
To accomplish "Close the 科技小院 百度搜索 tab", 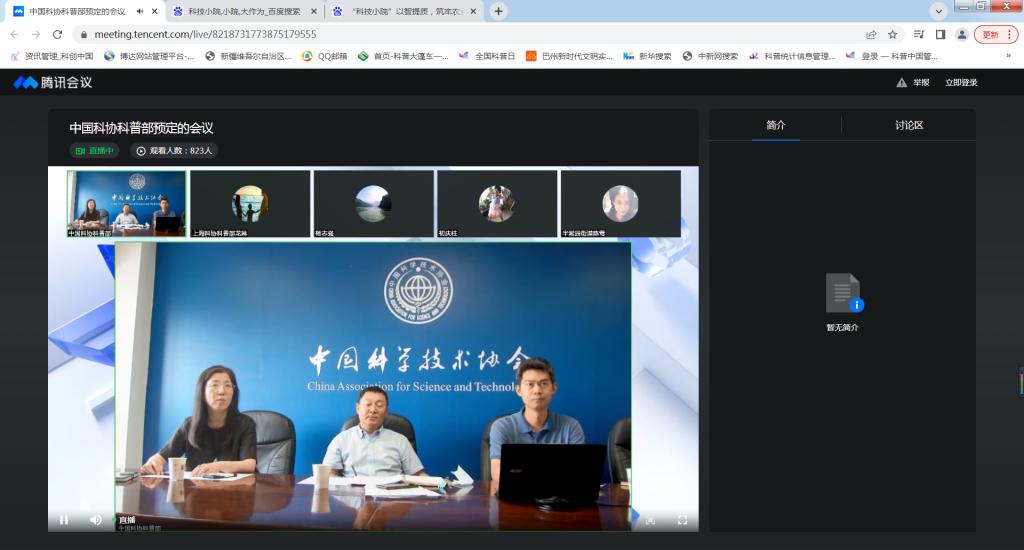I will 313,11.
